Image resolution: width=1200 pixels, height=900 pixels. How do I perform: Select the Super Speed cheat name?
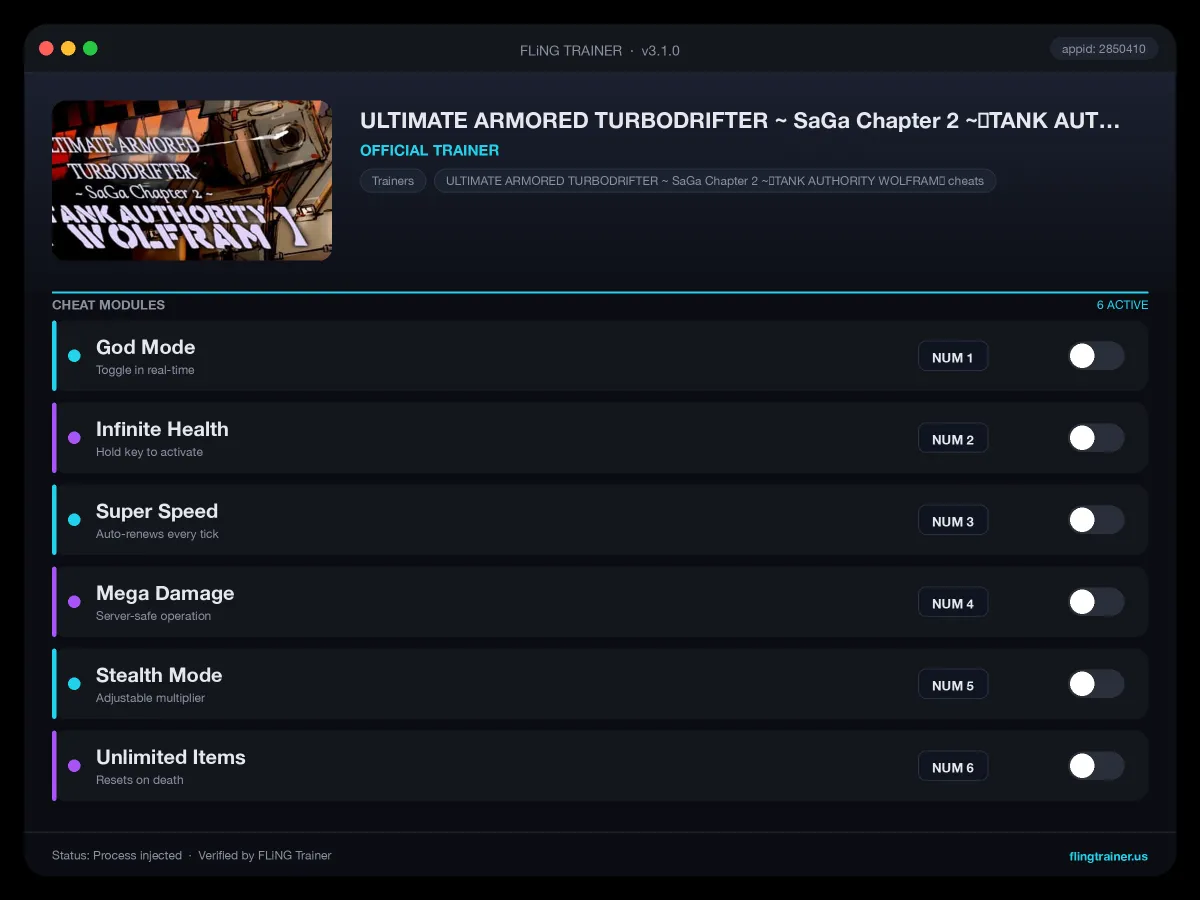click(x=157, y=511)
